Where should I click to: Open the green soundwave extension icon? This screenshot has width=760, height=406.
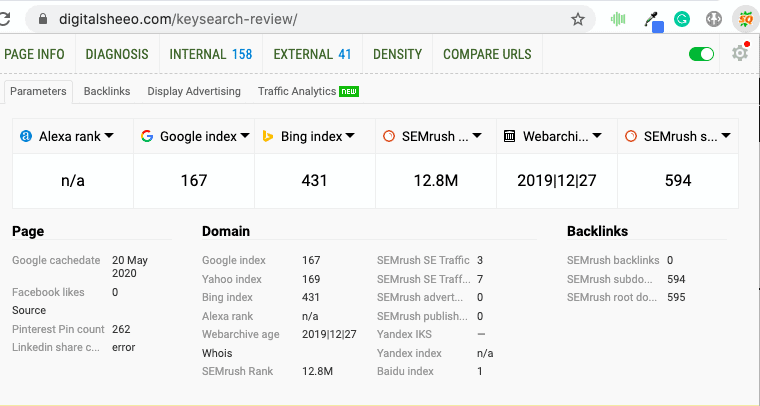pyautogui.click(x=618, y=19)
